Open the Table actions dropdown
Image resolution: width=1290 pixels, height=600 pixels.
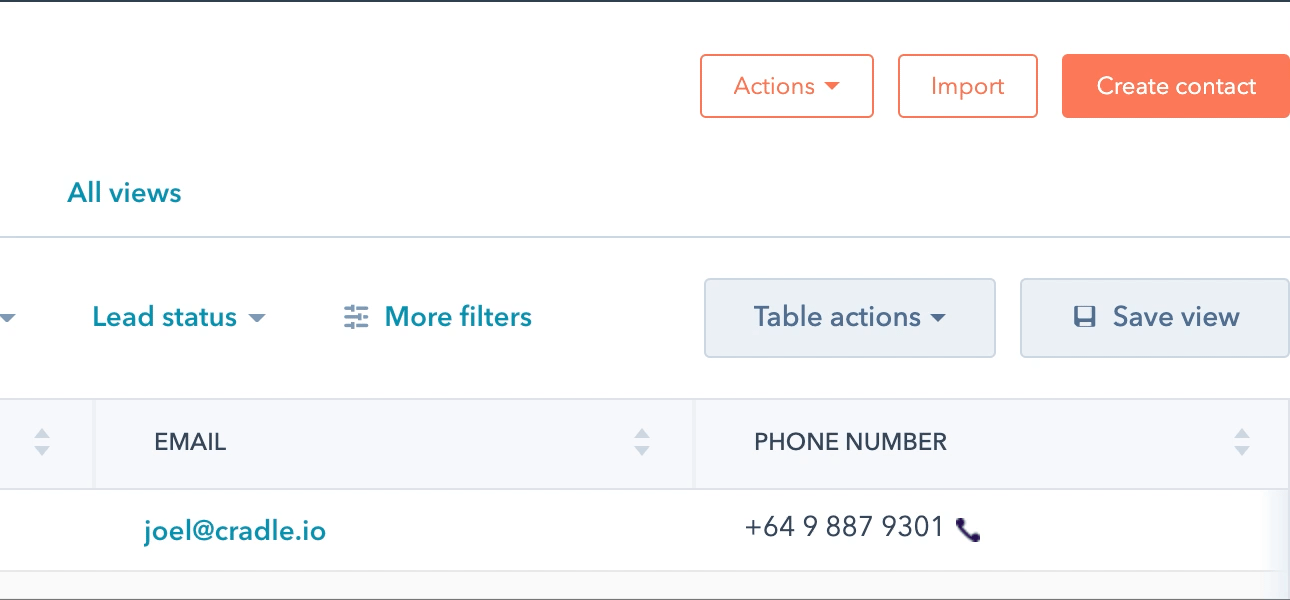pyautogui.click(x=849, y=318)
